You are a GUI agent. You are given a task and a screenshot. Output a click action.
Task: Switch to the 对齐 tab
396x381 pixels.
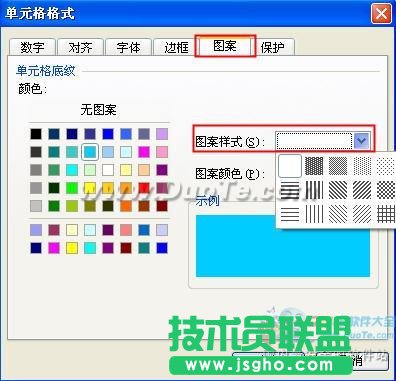click(80, 47)
